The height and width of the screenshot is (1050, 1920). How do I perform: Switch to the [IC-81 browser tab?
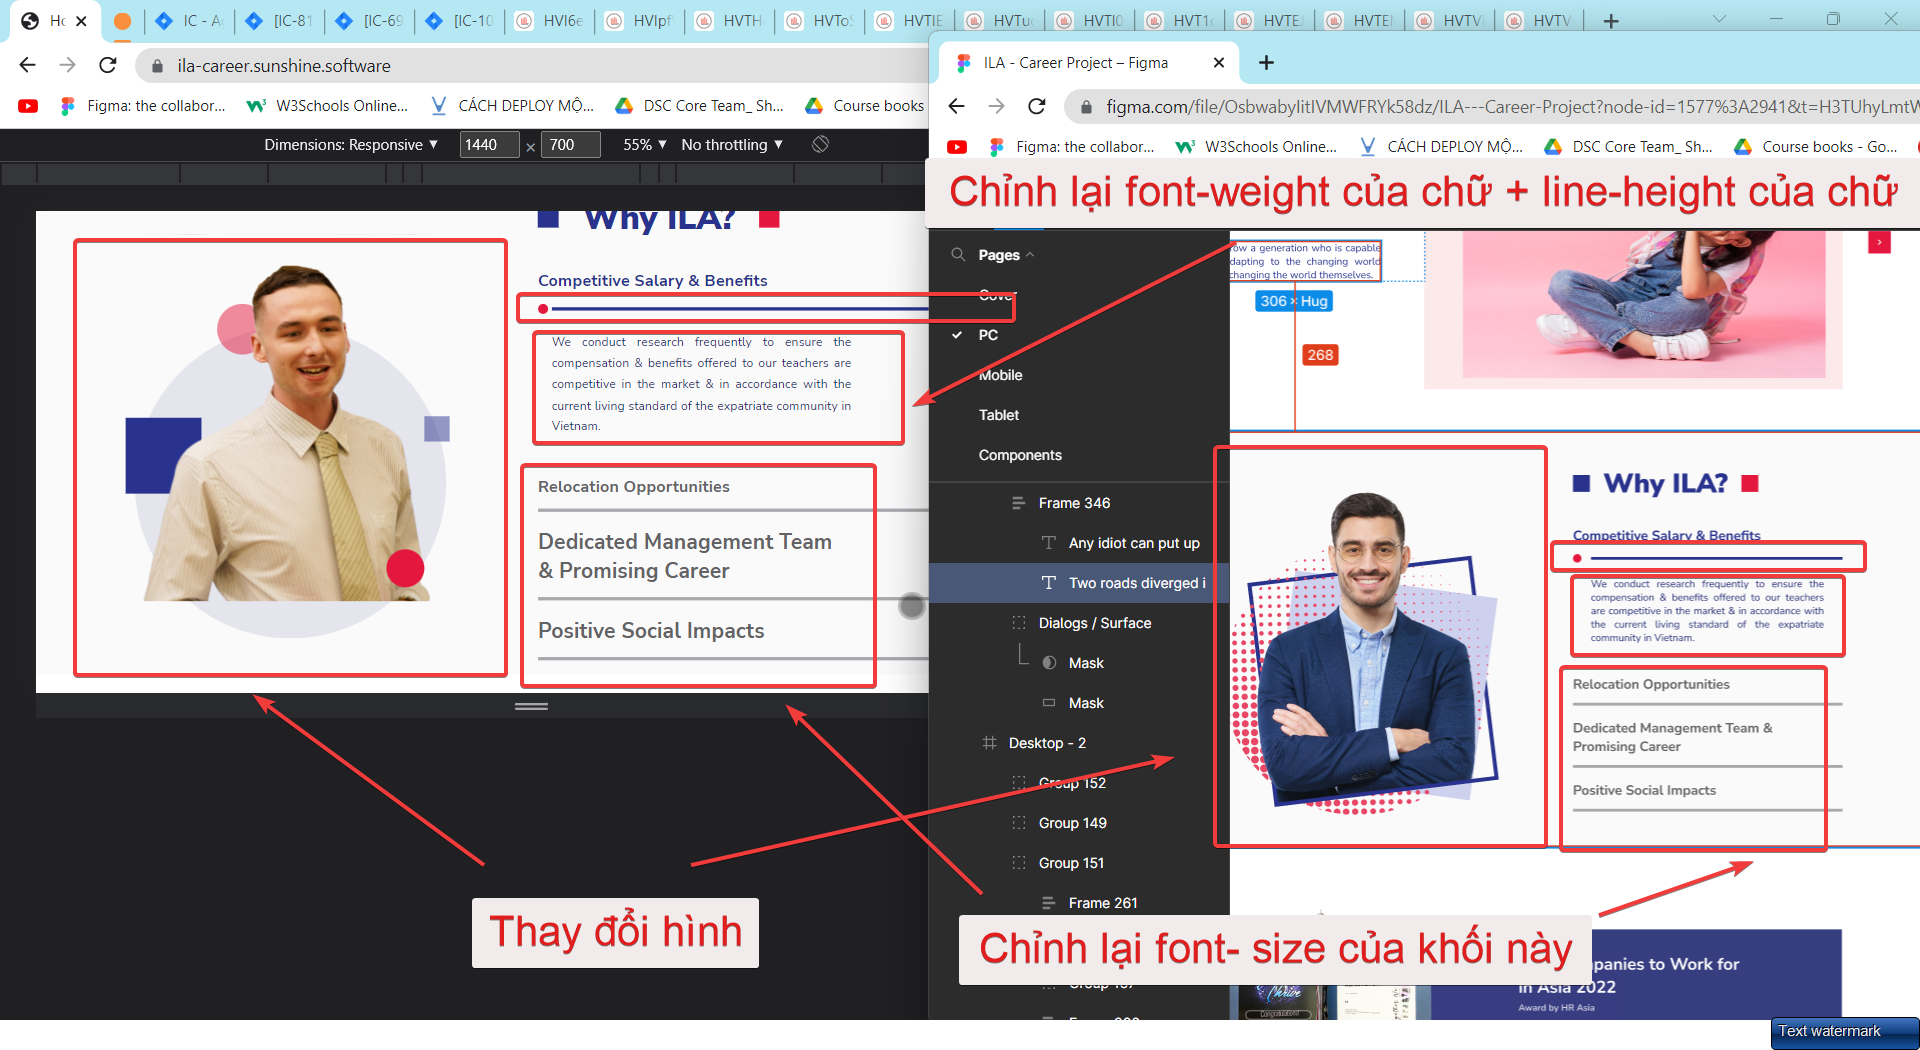(280, 21)
